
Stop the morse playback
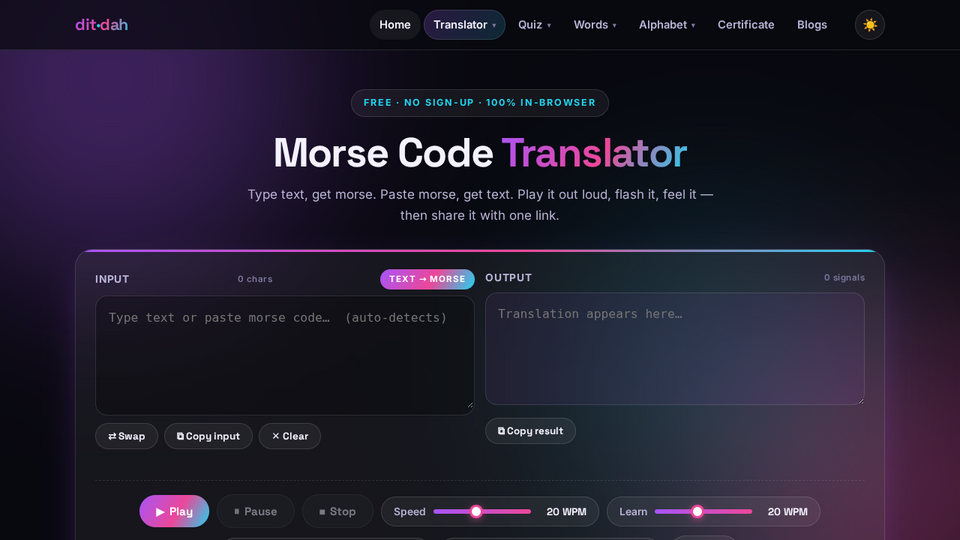(337, 511)
